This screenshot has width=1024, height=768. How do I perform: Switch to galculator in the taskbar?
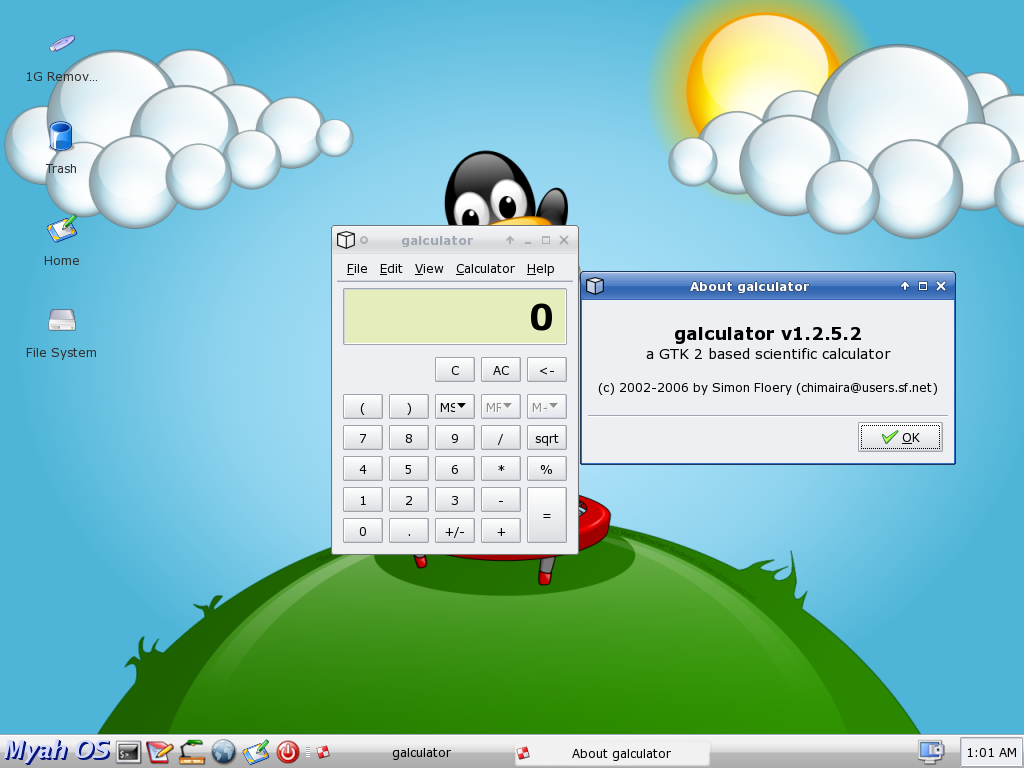point(410,752)
